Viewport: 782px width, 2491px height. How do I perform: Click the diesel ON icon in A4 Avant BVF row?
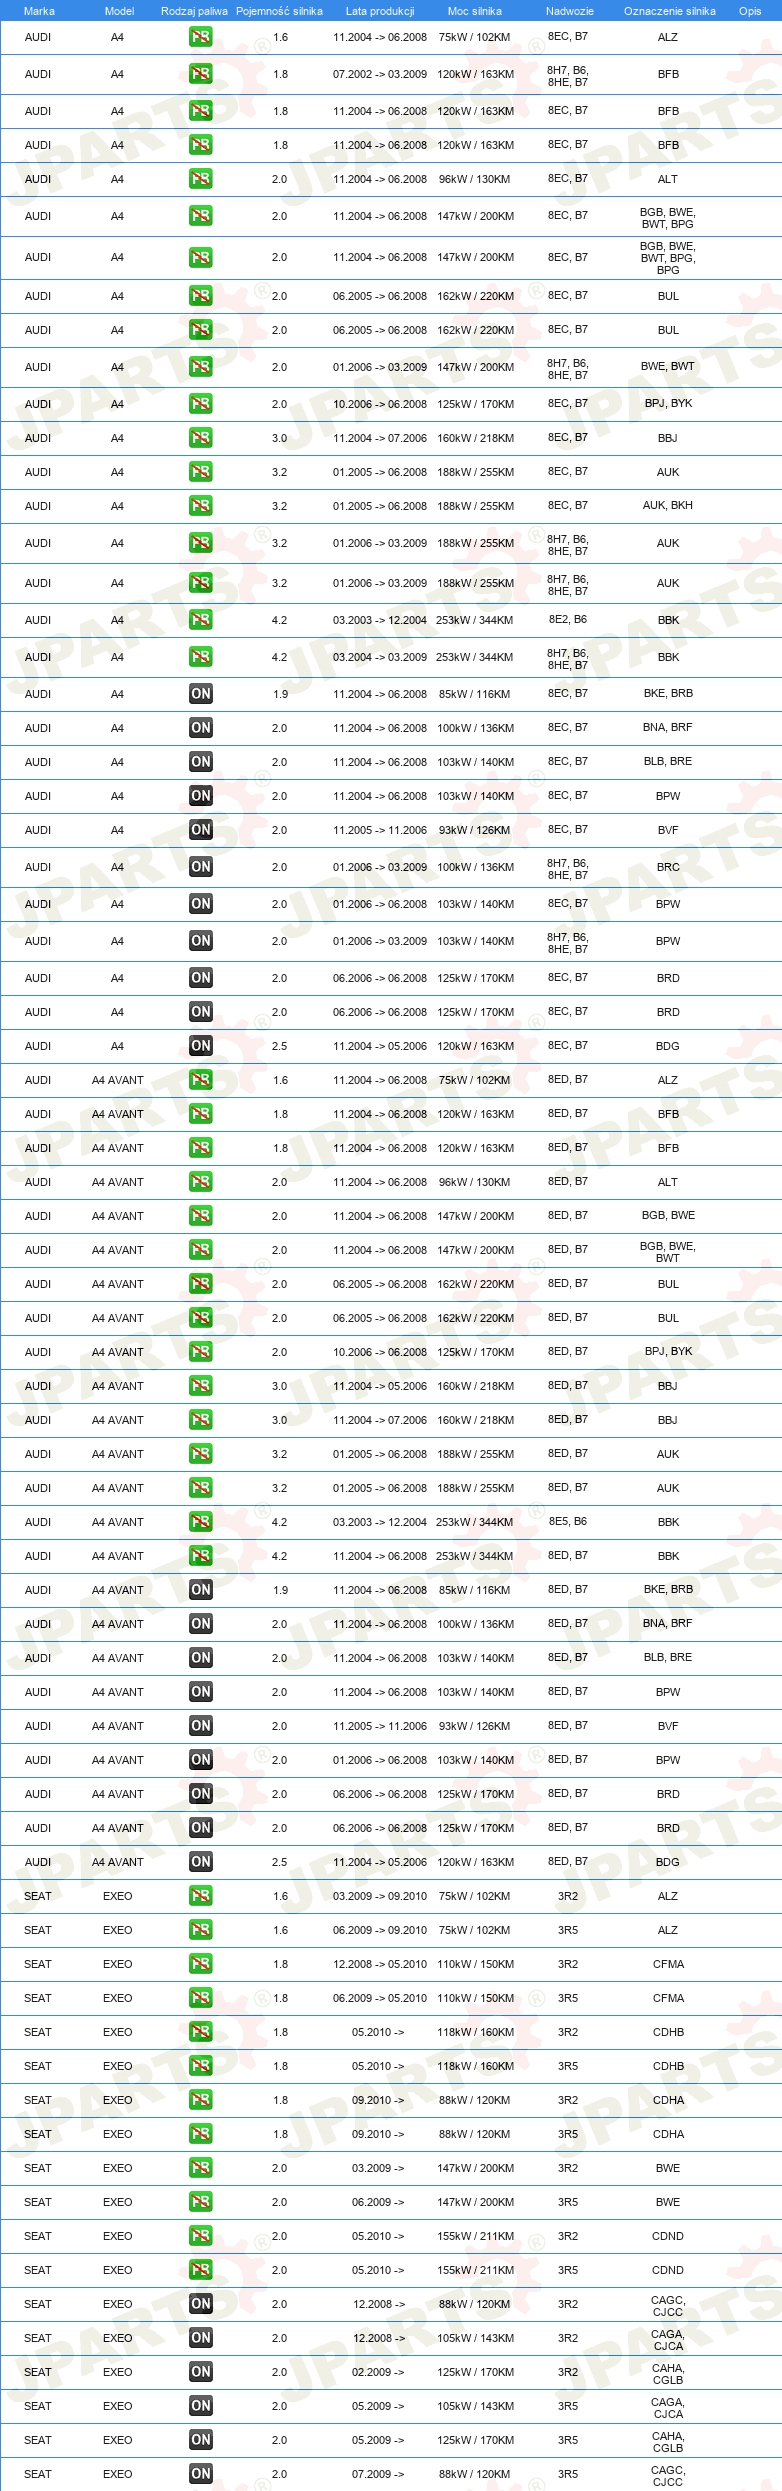coord(200,1726)
